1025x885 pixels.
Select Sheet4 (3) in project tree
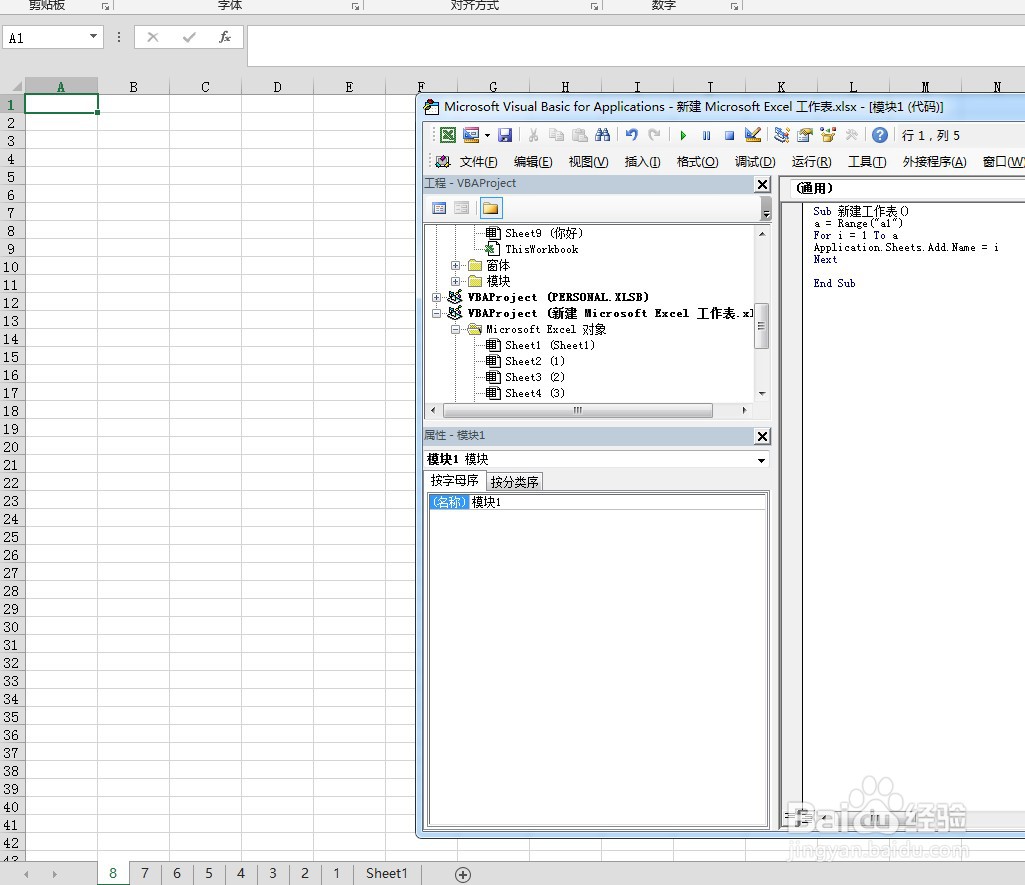click(x=535, y=393)
